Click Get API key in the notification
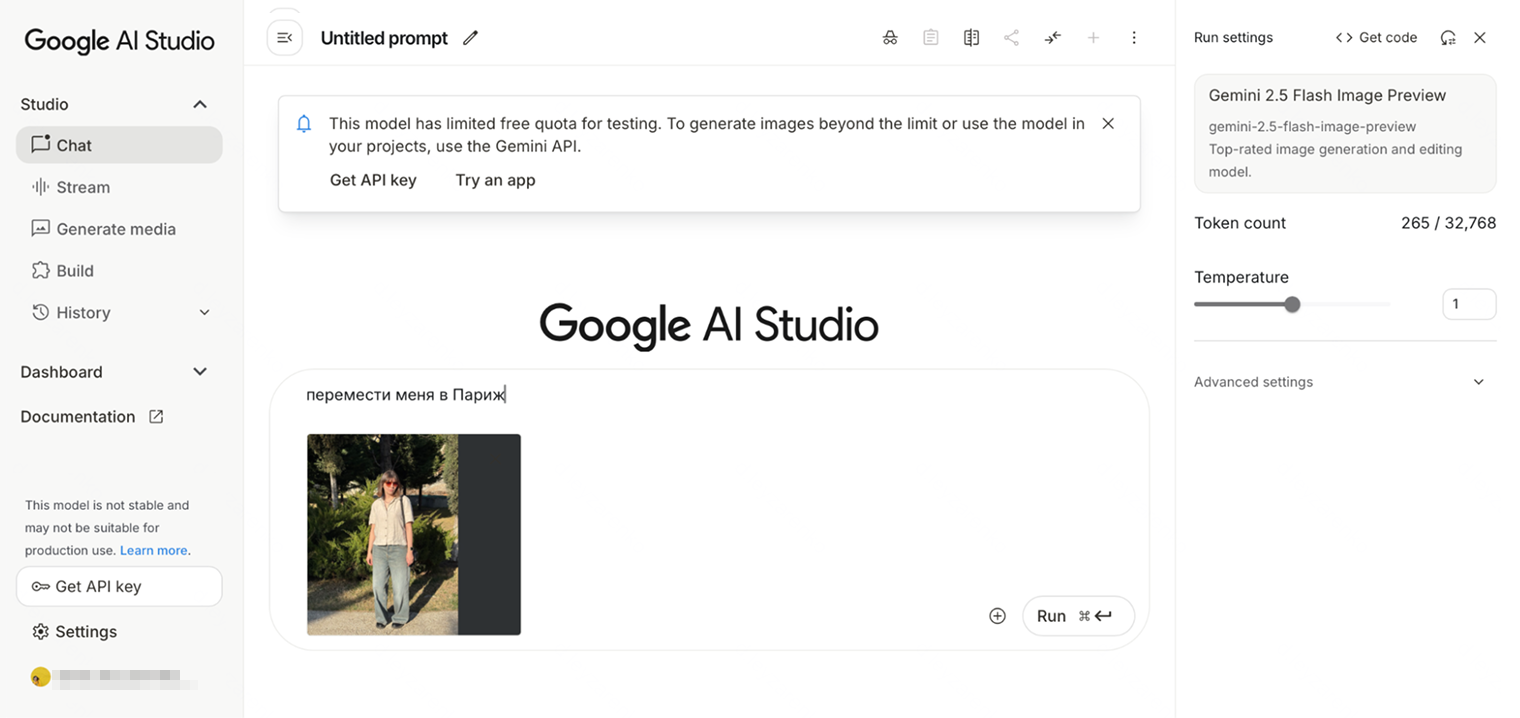Viewport: 1520px width, 718px height. 373,180
